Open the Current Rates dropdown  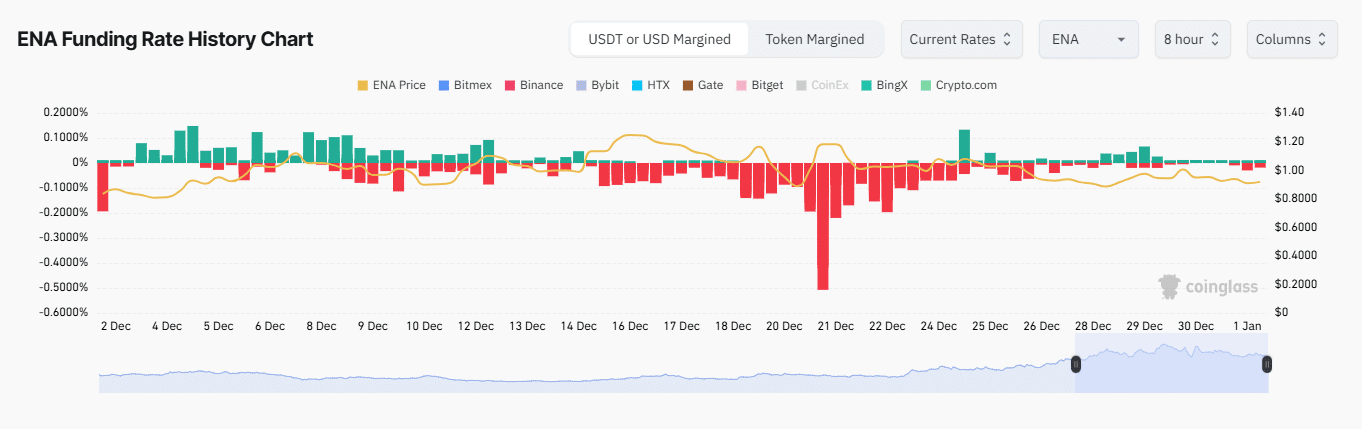(962, 39)
